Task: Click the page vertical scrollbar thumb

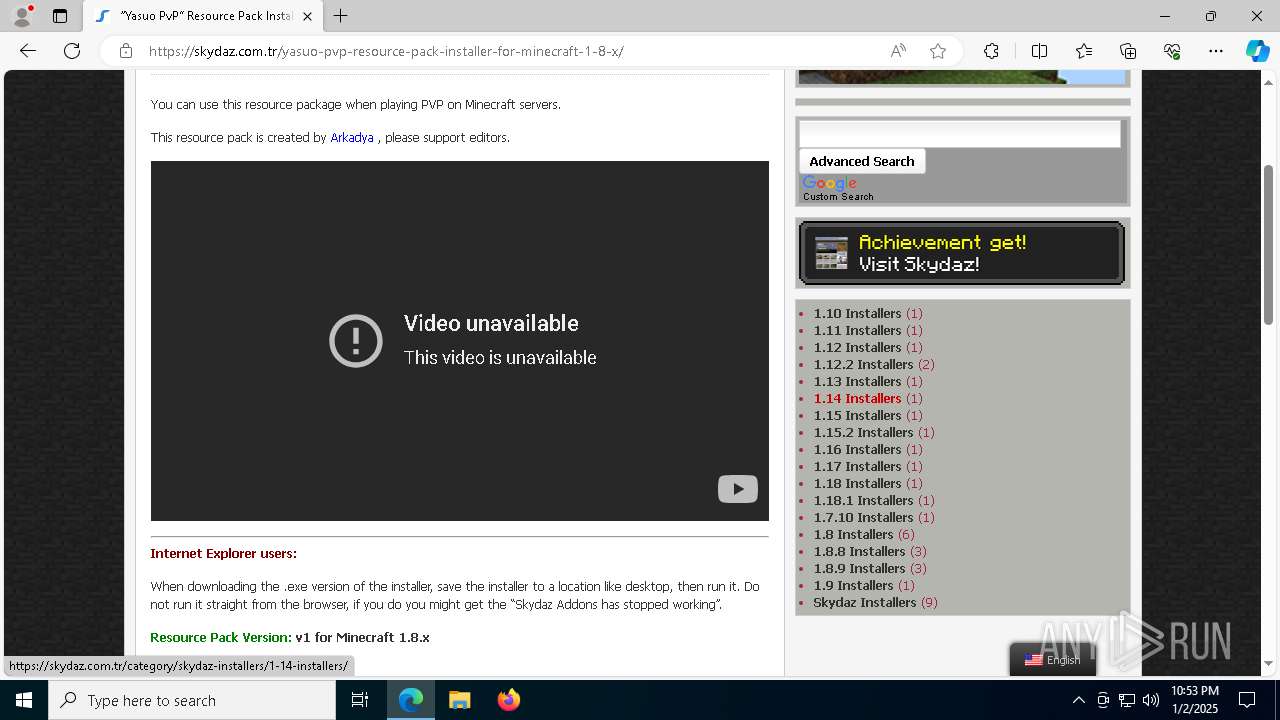Action: tap(1268, 245)
